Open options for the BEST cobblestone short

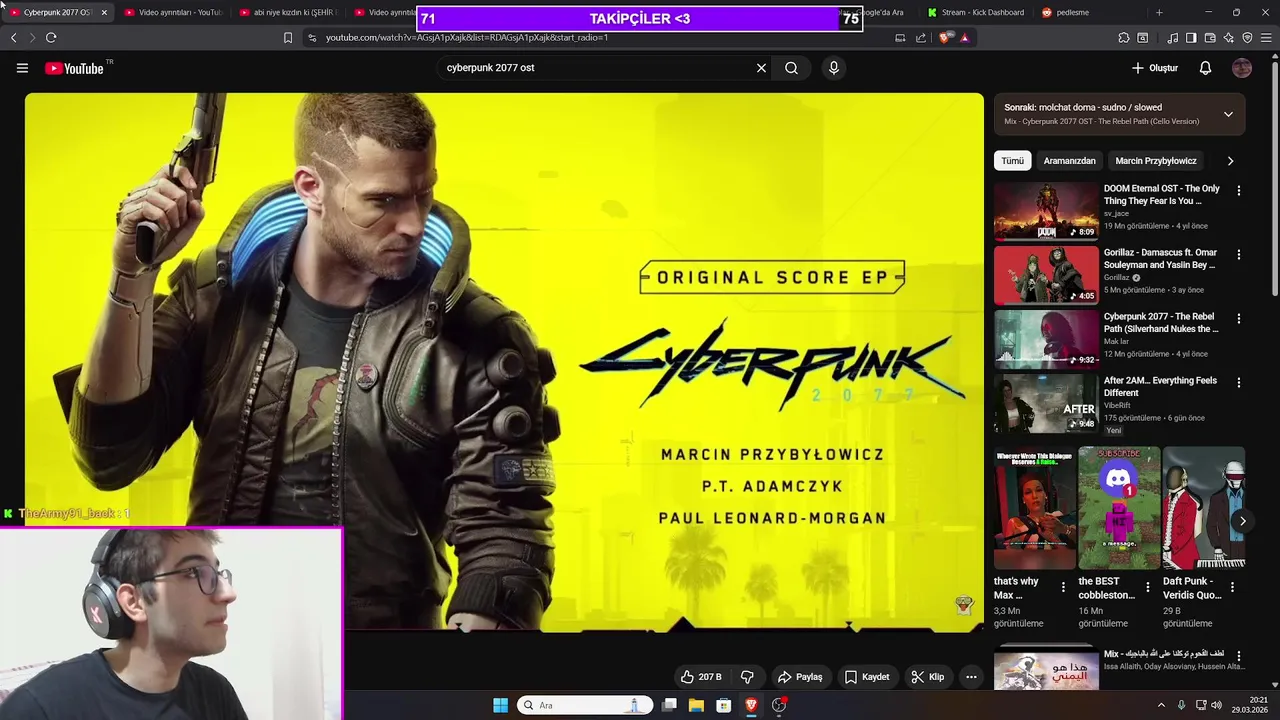coord(1147,587)
